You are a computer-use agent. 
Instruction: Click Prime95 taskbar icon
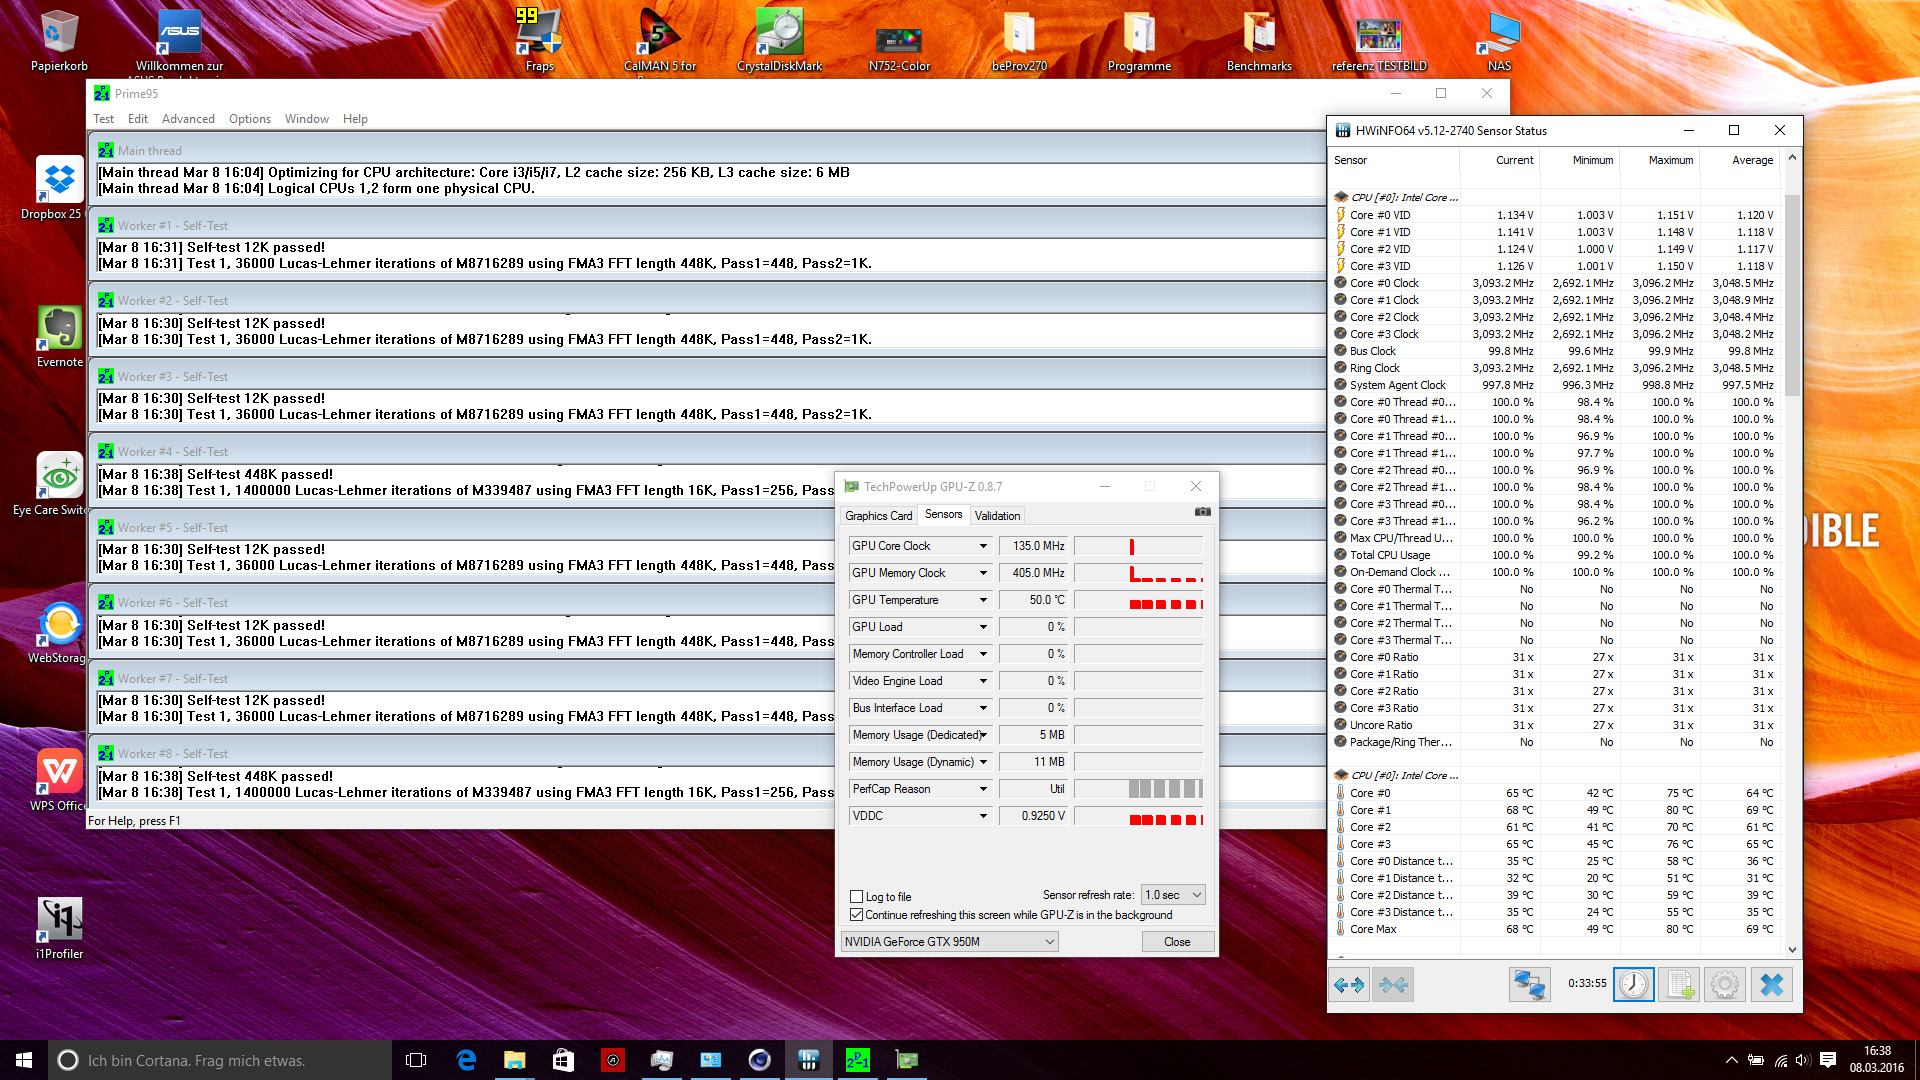point(858,1060)
